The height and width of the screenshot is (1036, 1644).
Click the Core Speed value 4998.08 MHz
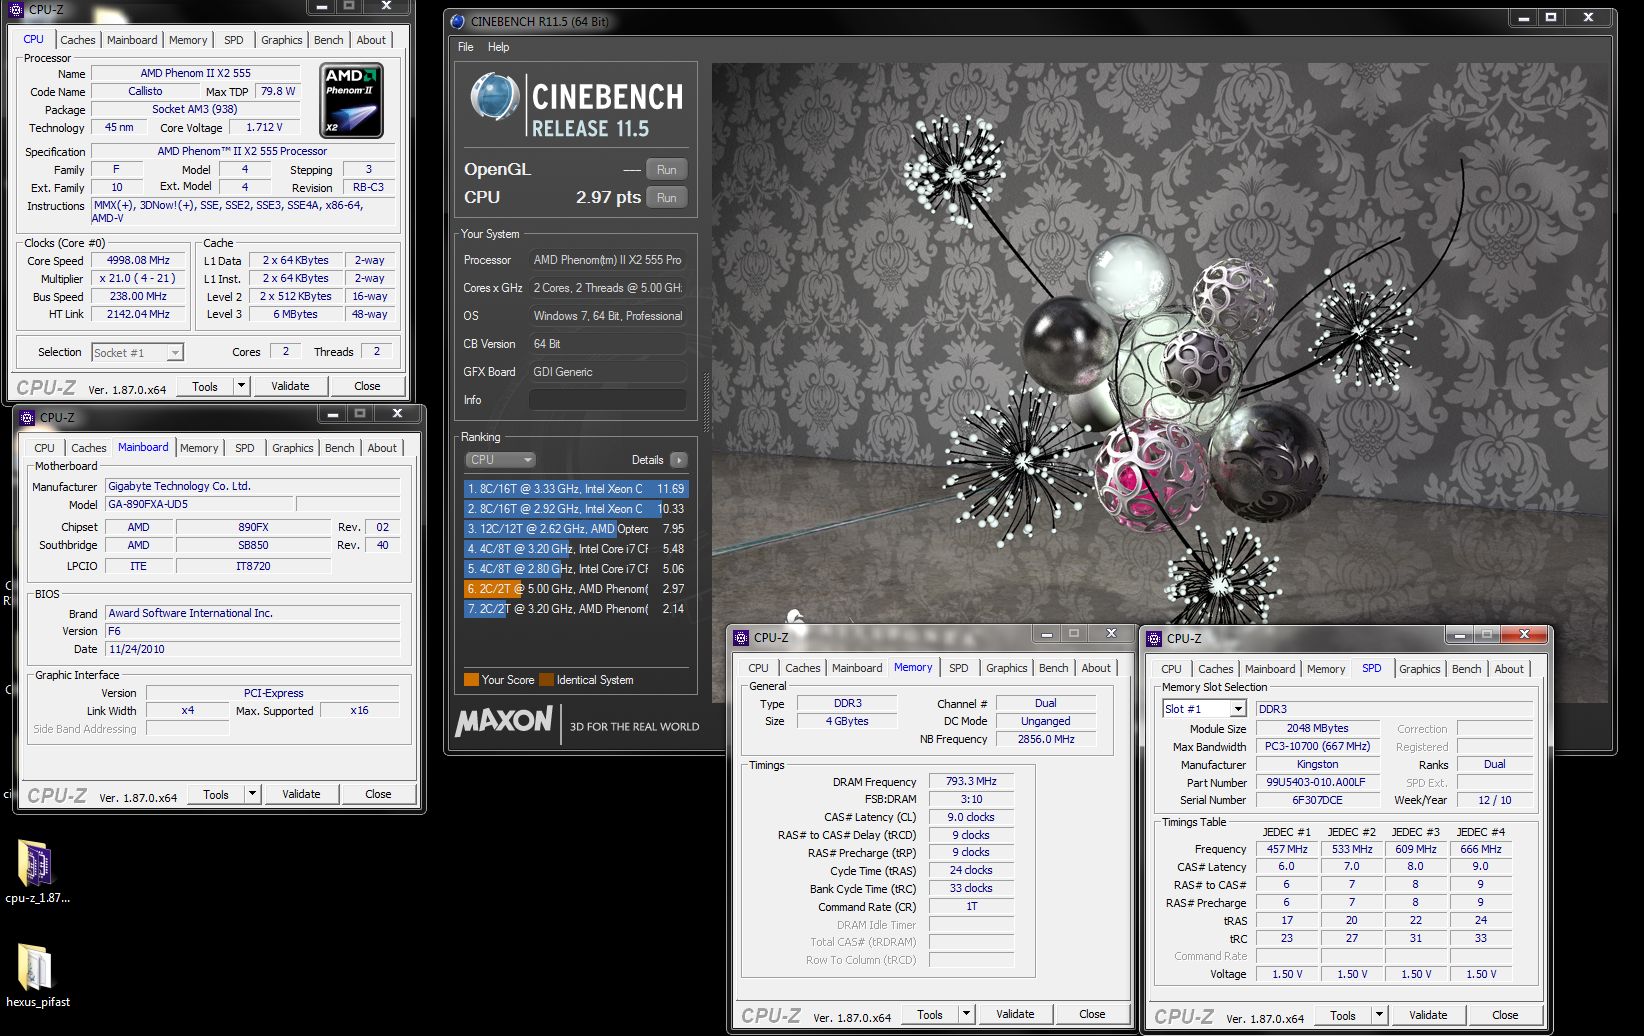pyautogui.click(x=138, y=260)
